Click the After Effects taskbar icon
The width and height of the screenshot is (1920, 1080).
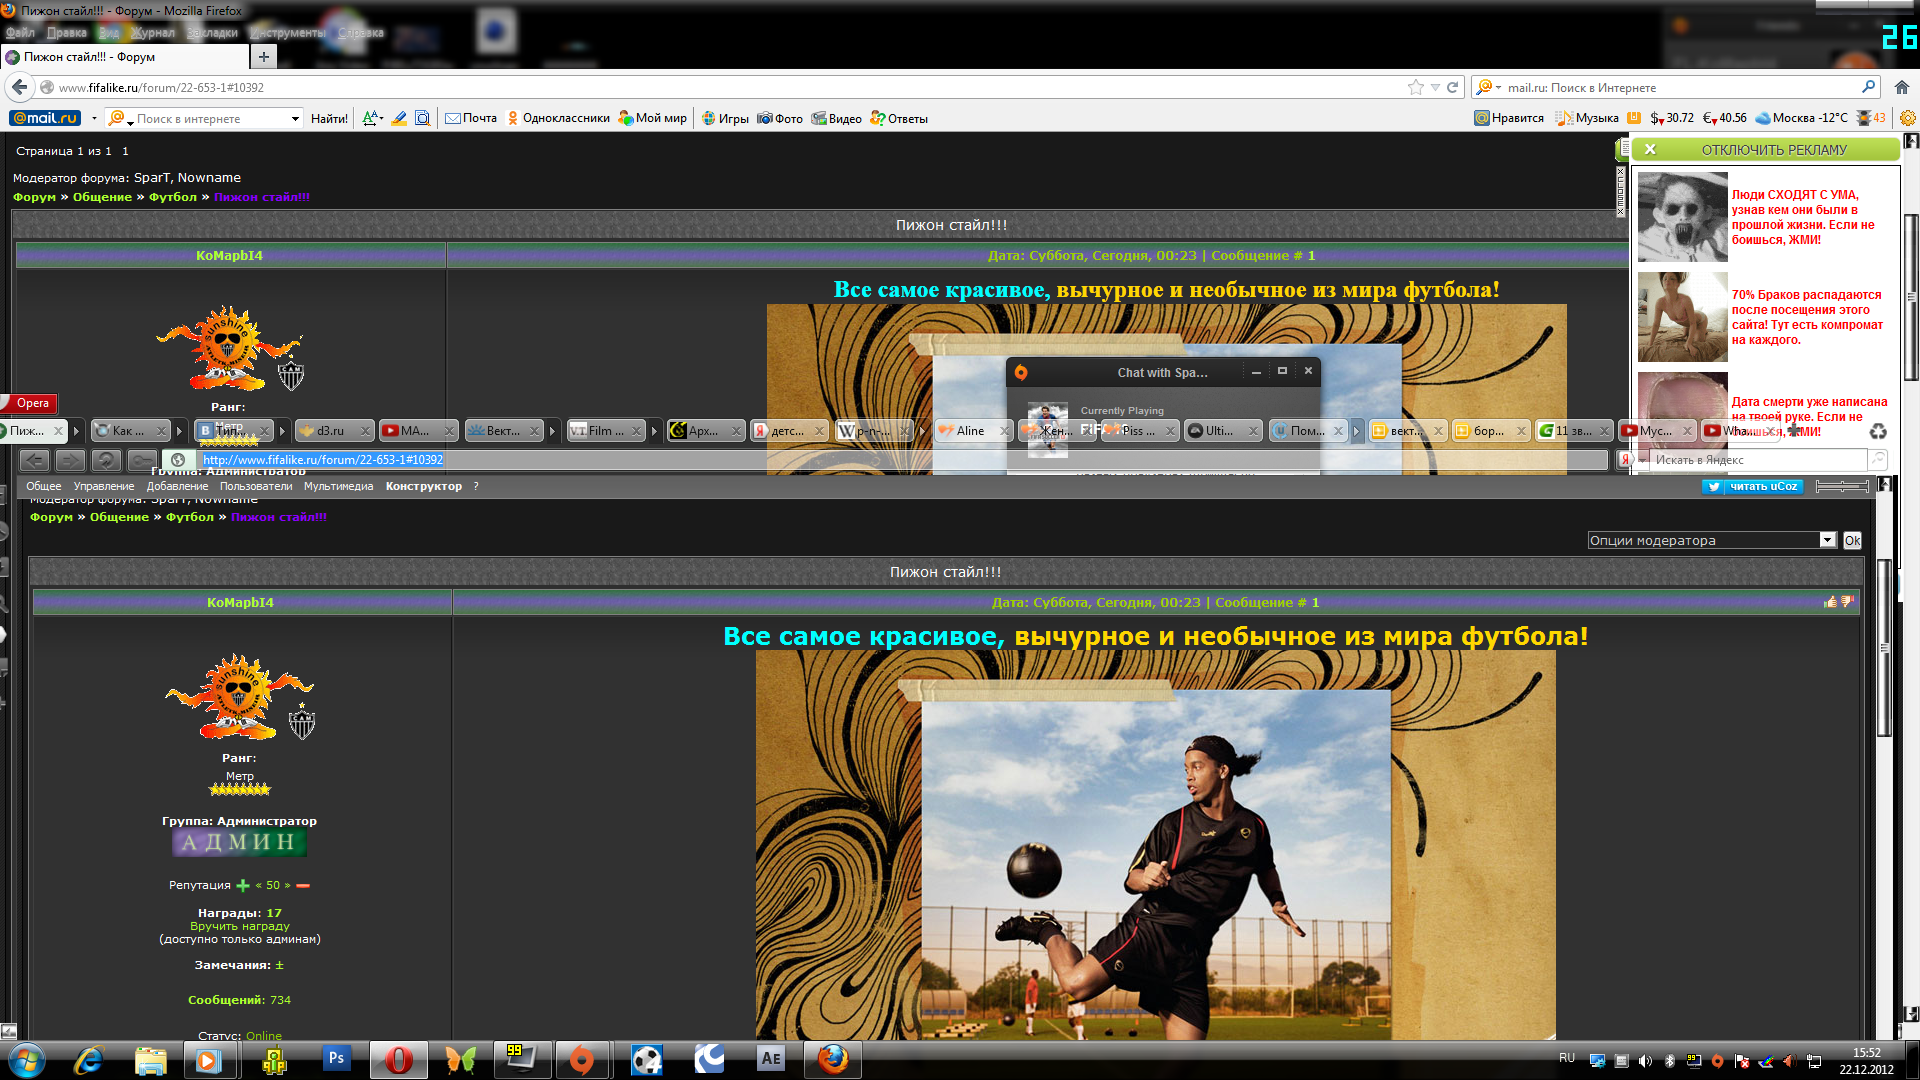pos(770,1059)
